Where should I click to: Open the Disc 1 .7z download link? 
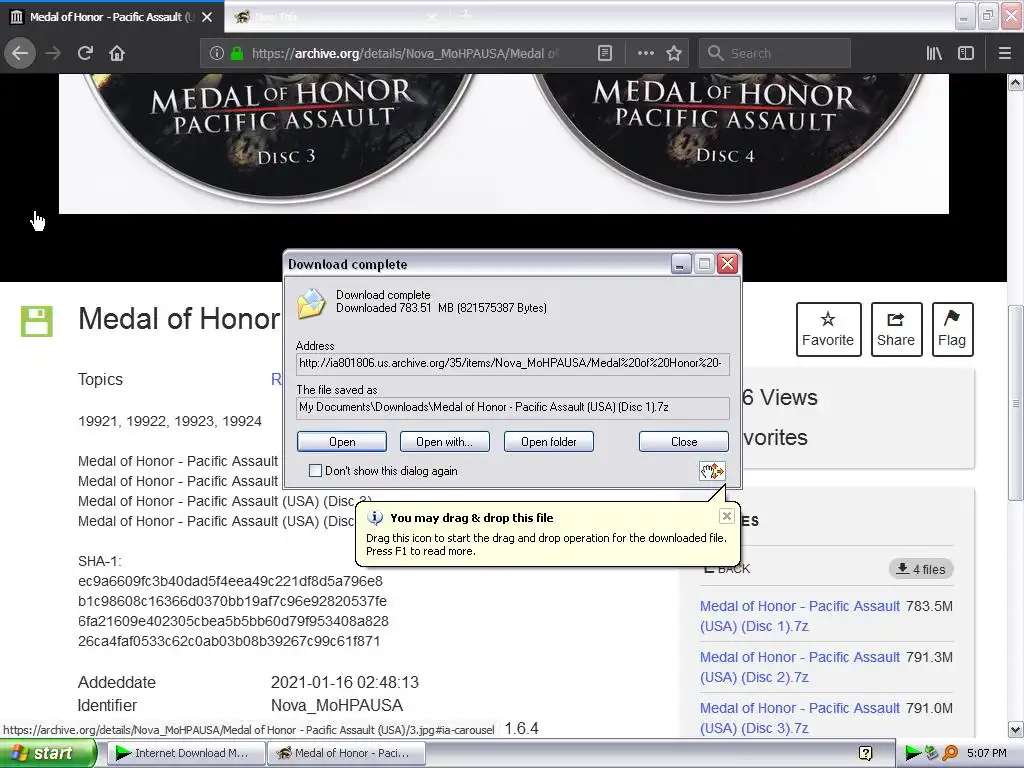799,616
